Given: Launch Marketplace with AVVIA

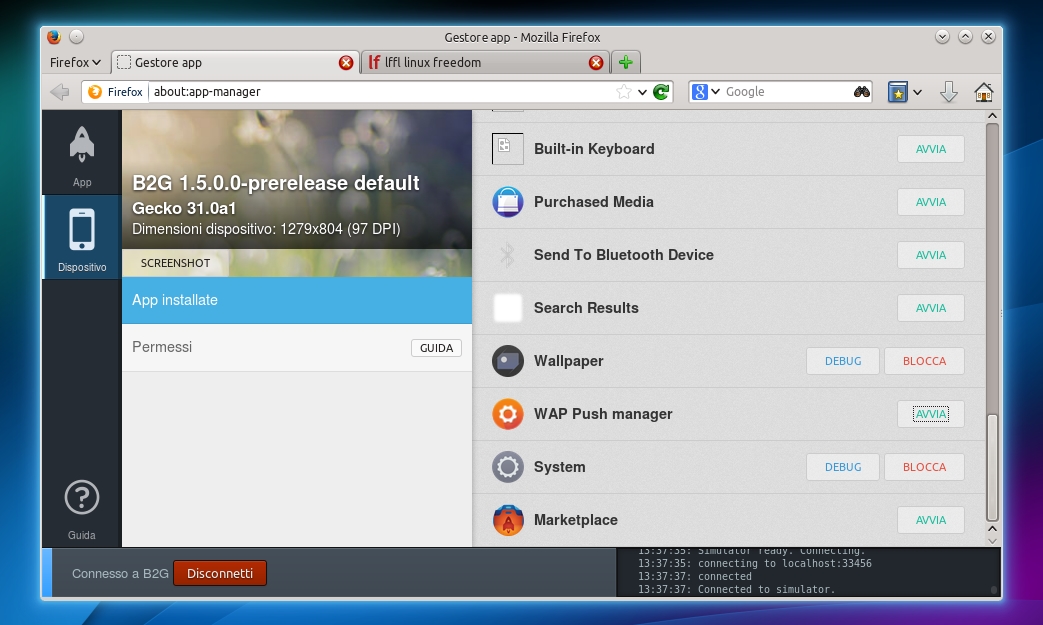Looking at the screenshot, I should click(x=931, y=520).
